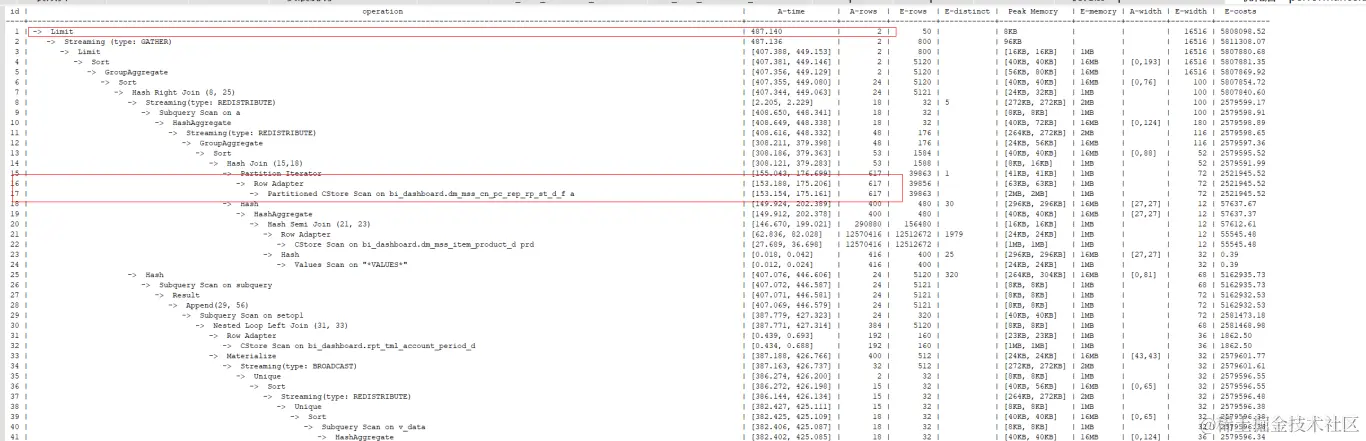The width and height of the screenshot is (1366, 441).
Task: Click the 'E-distinct' column header
Action: tap(965, 11)
